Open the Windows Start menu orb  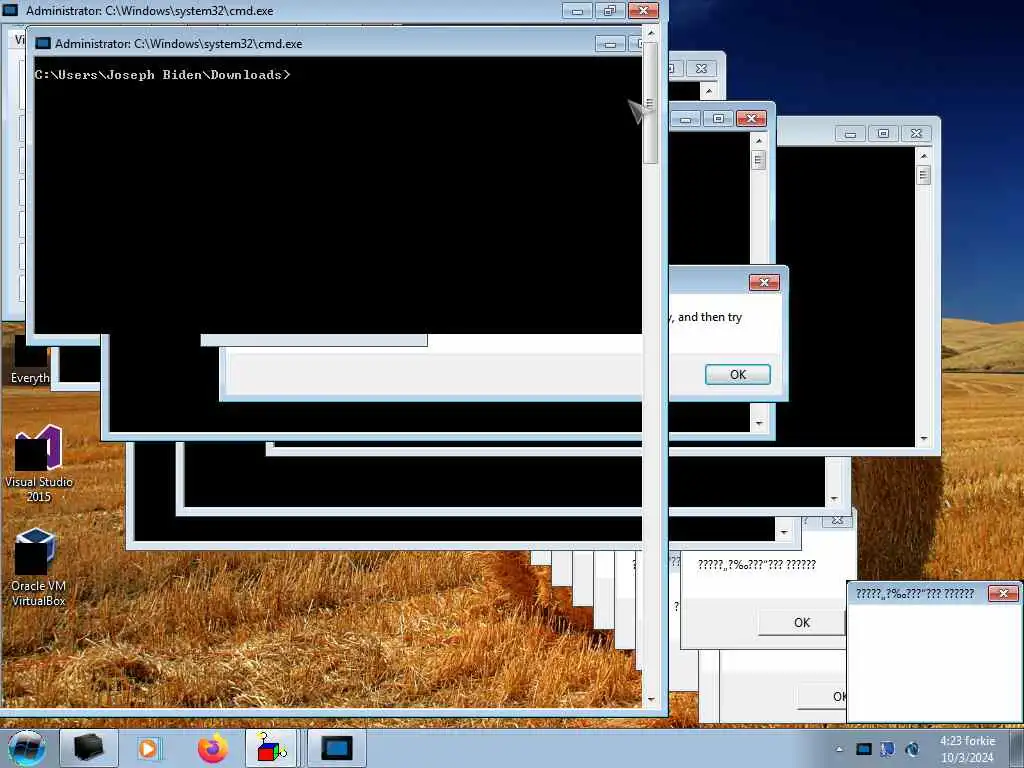(x=26, y=748)
